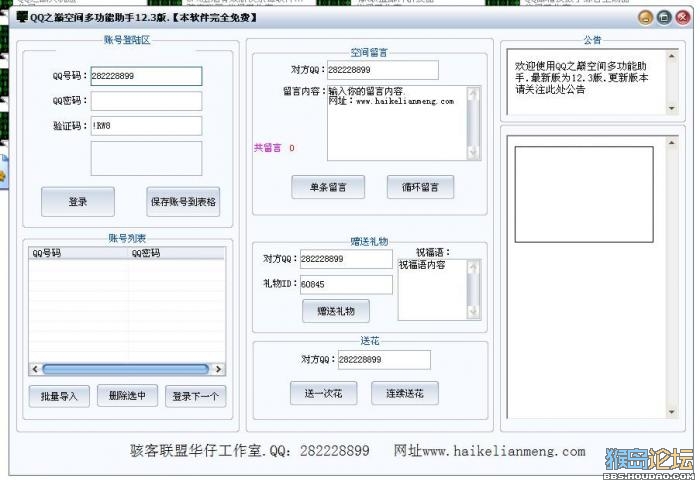
Task: Focus the 礼物ID input field
Action: click(346, 284)
